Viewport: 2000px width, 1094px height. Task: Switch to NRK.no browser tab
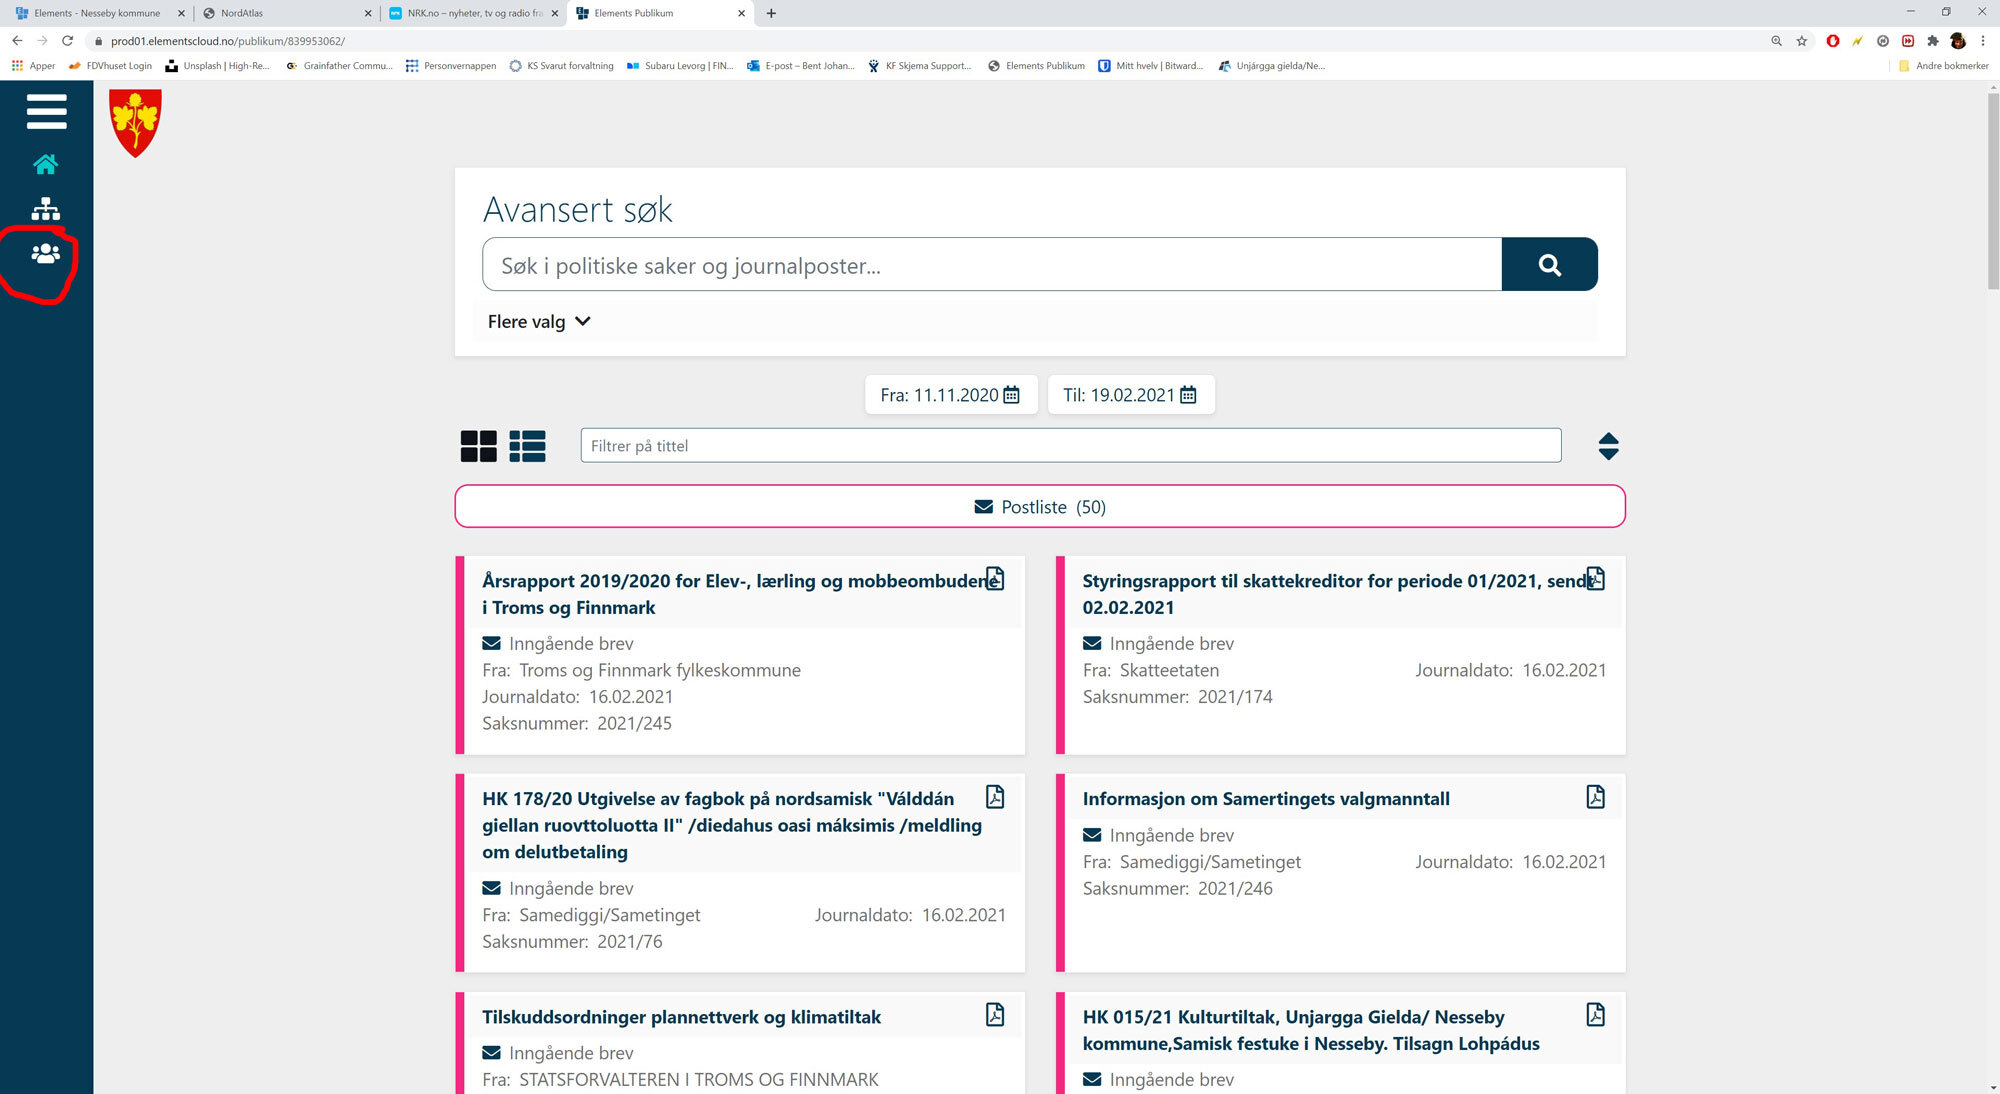click(472, 13)
